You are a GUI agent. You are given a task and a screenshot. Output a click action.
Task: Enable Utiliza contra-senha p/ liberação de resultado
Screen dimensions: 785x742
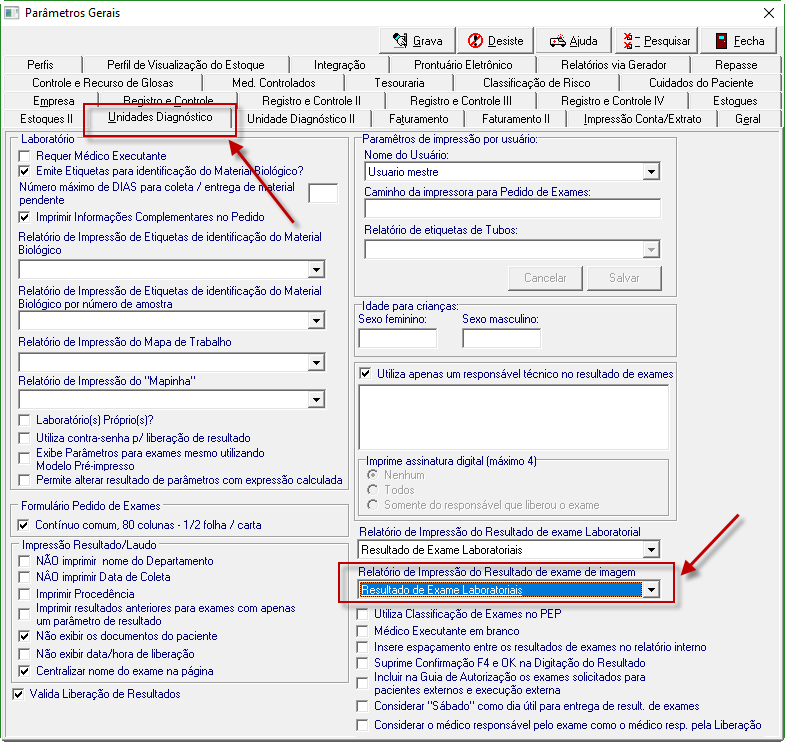tap(24, 438)
